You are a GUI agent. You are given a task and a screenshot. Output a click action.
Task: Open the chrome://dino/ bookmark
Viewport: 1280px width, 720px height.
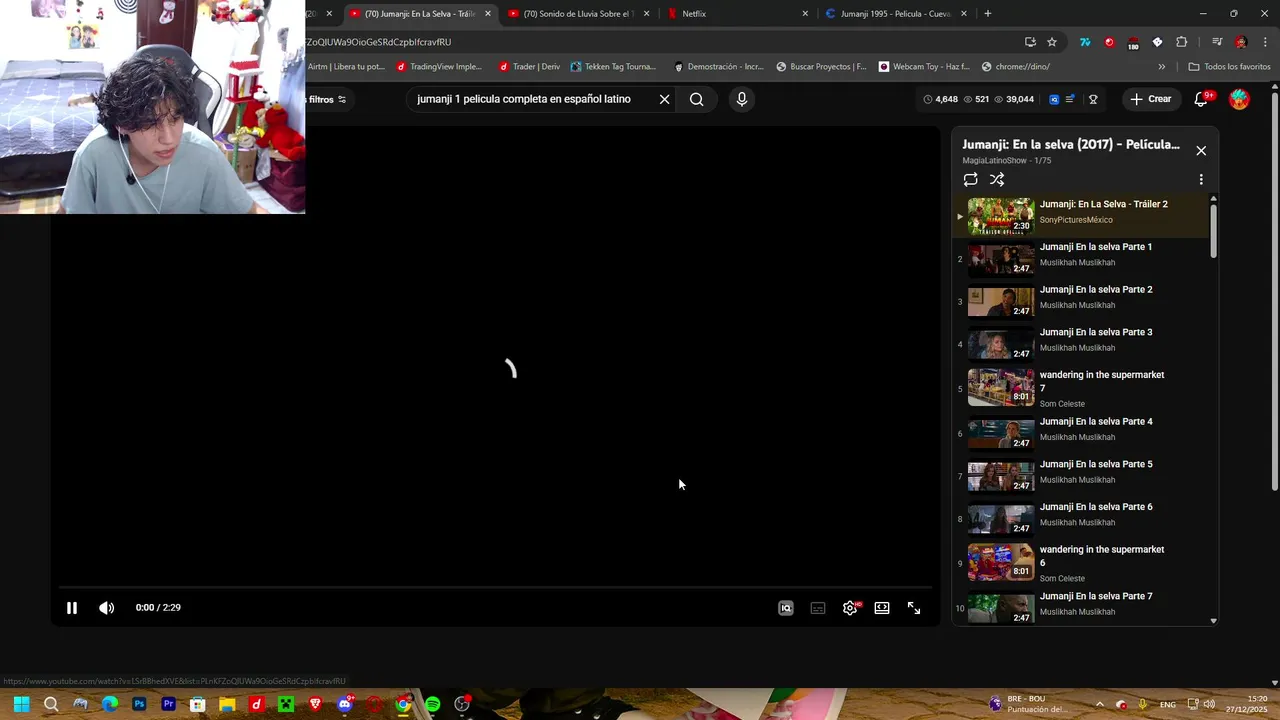(1016, 67)
